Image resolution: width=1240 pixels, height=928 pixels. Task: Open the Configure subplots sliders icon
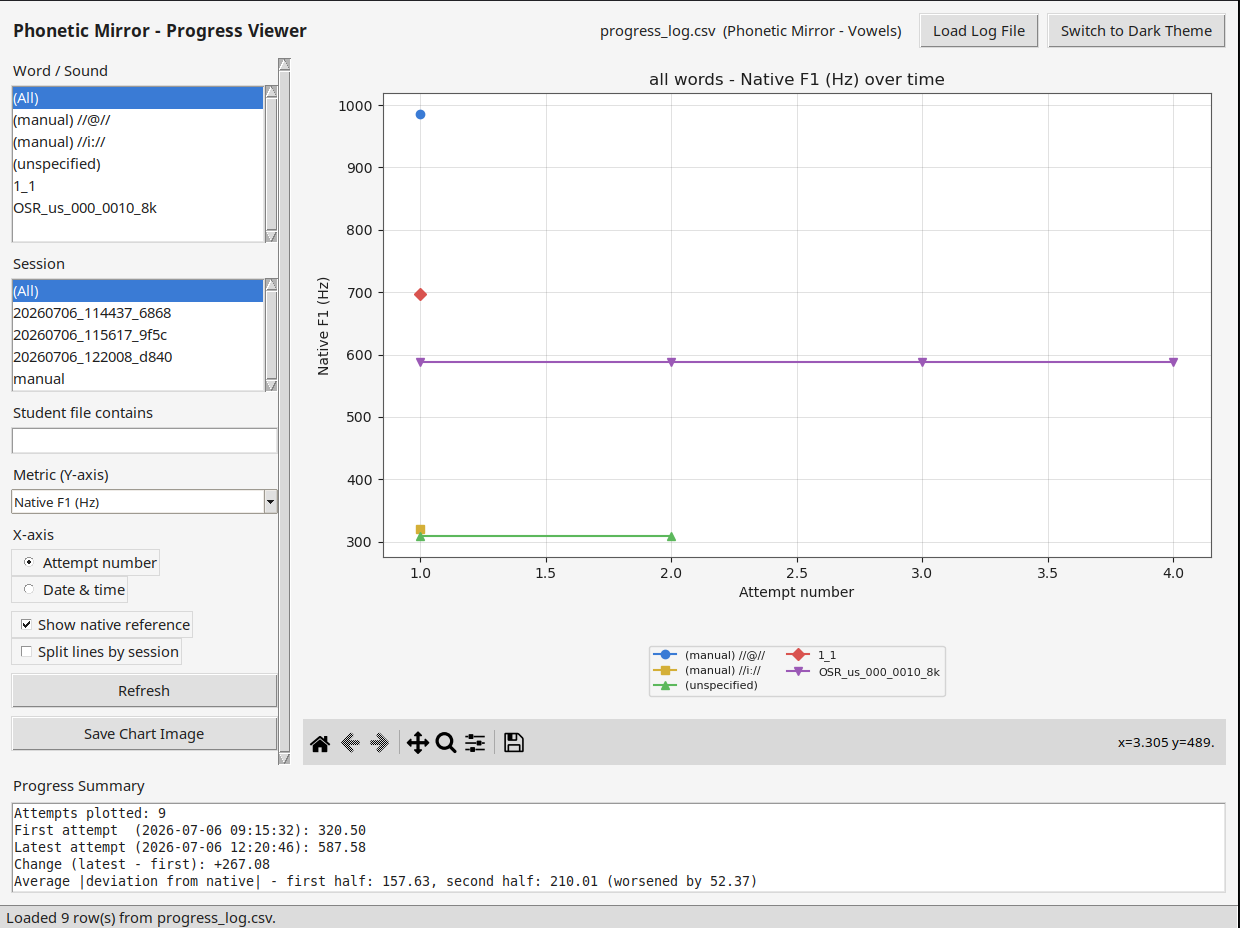click(x=475, y=743)
